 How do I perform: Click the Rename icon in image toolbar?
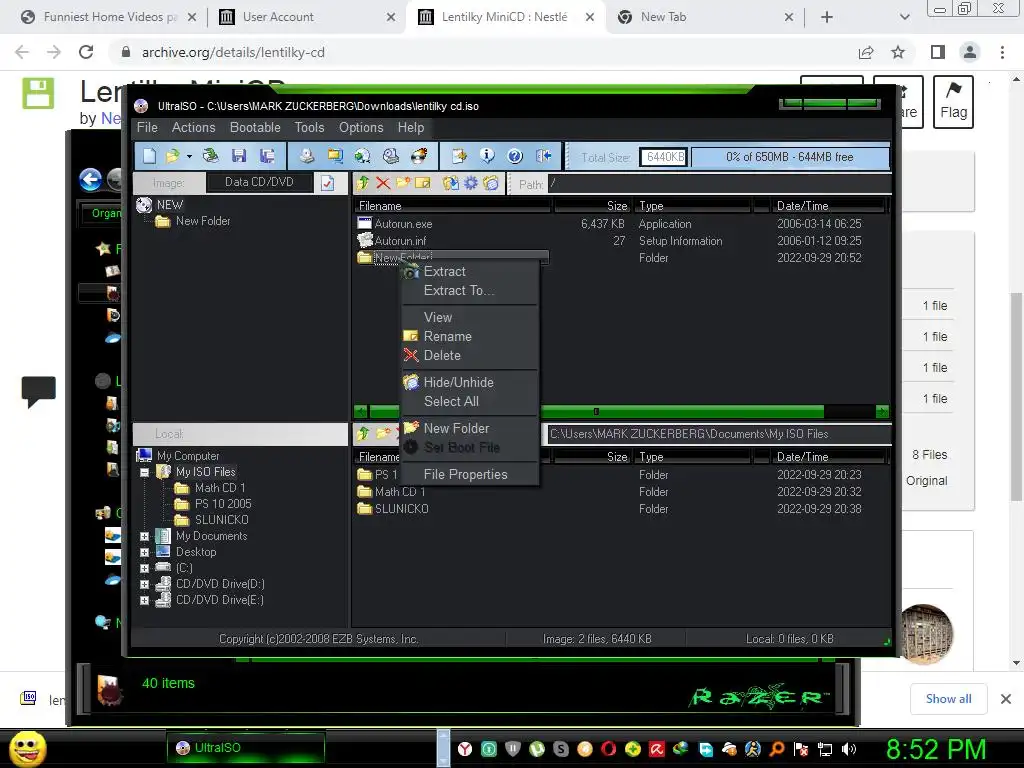[423, 184]
